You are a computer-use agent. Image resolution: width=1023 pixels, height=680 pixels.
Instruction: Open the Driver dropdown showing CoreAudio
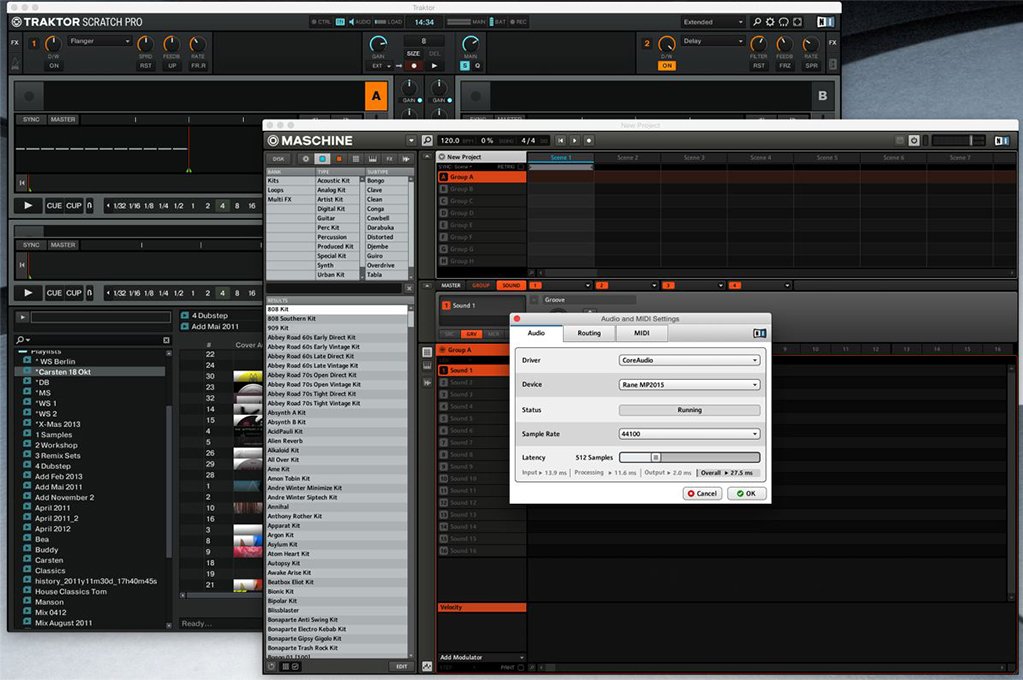(689, 360)
